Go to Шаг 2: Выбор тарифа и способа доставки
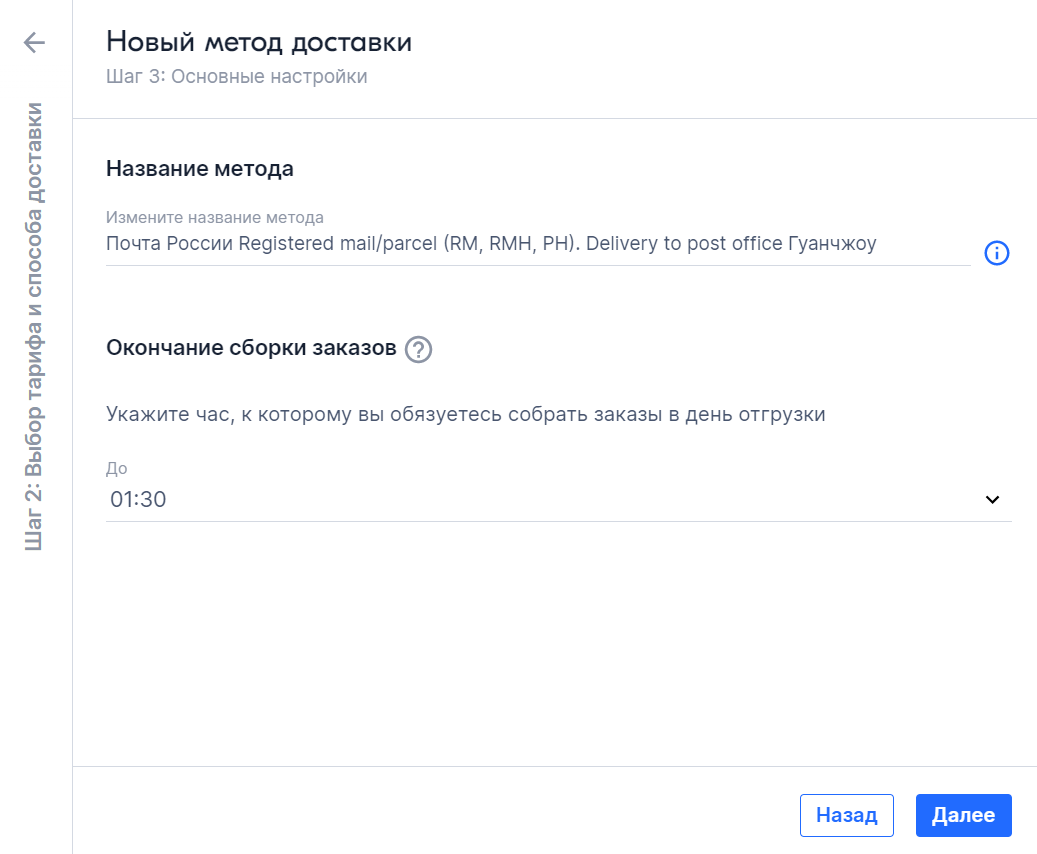Image resolution: width=1037 pixels, height=854 pixels. click(34, 326)
